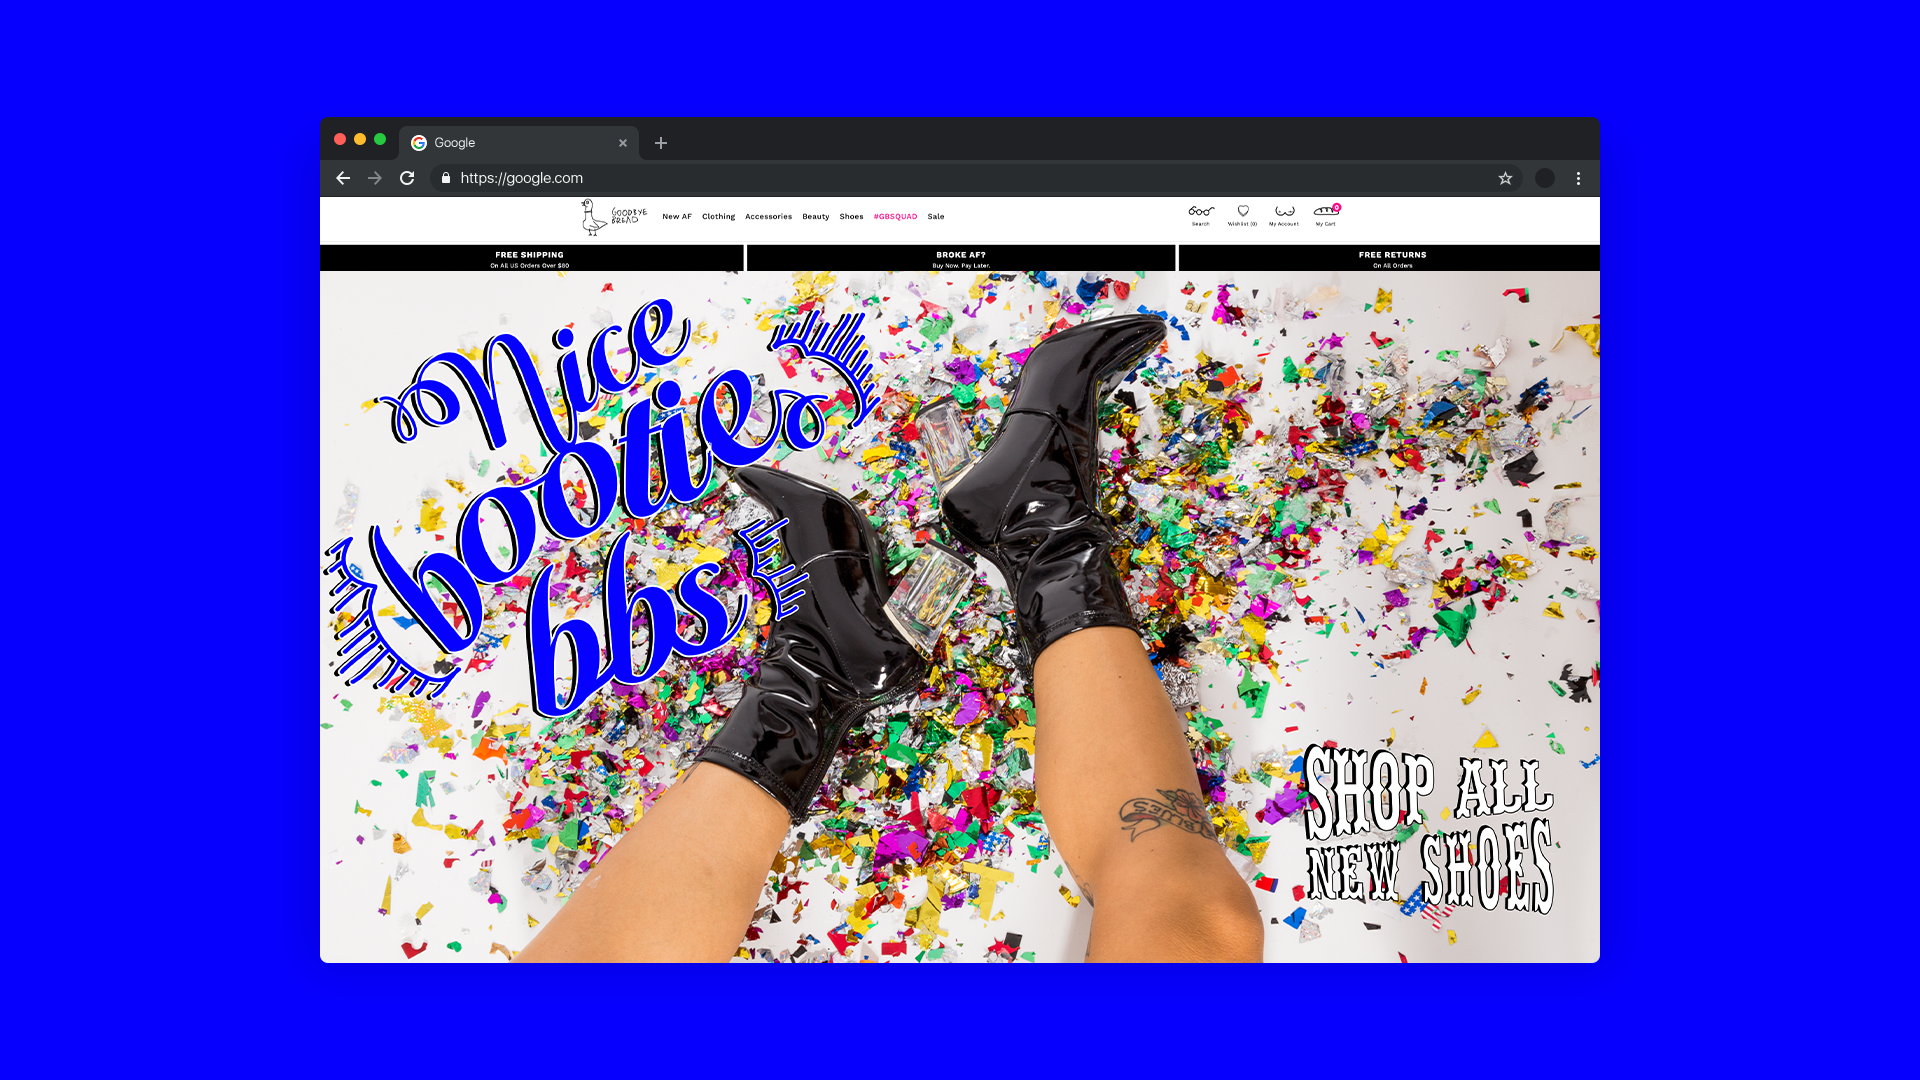Open a new tab with plus button

[x=661, y=143]
